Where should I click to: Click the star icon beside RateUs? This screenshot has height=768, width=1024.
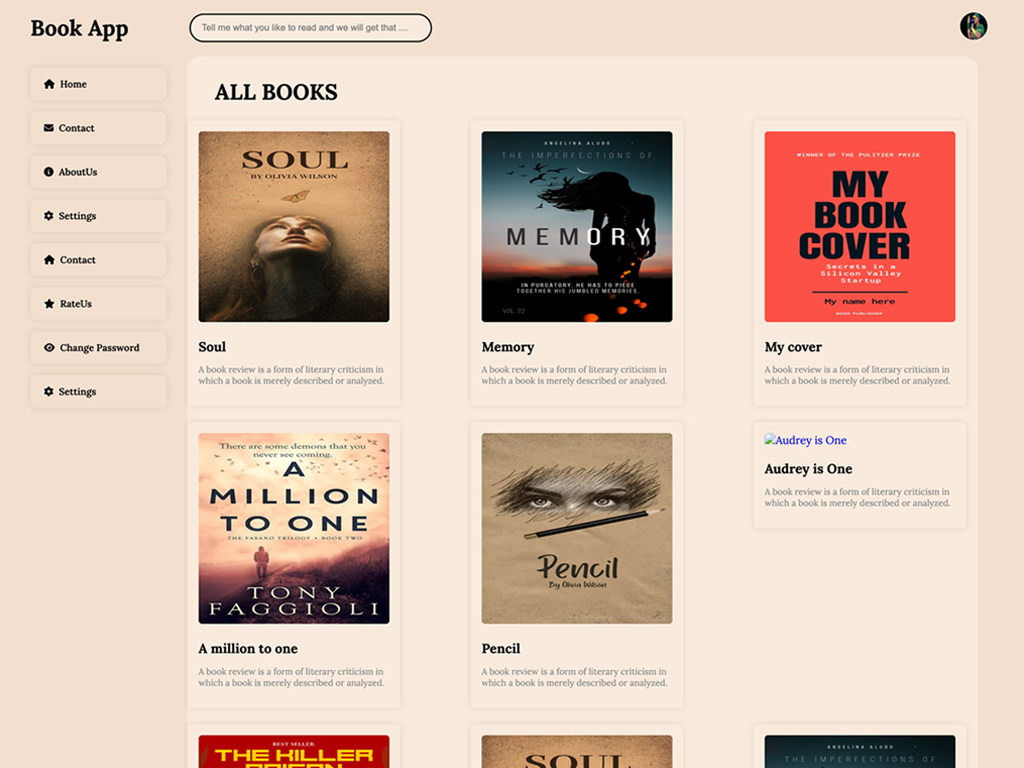[49, 304]
